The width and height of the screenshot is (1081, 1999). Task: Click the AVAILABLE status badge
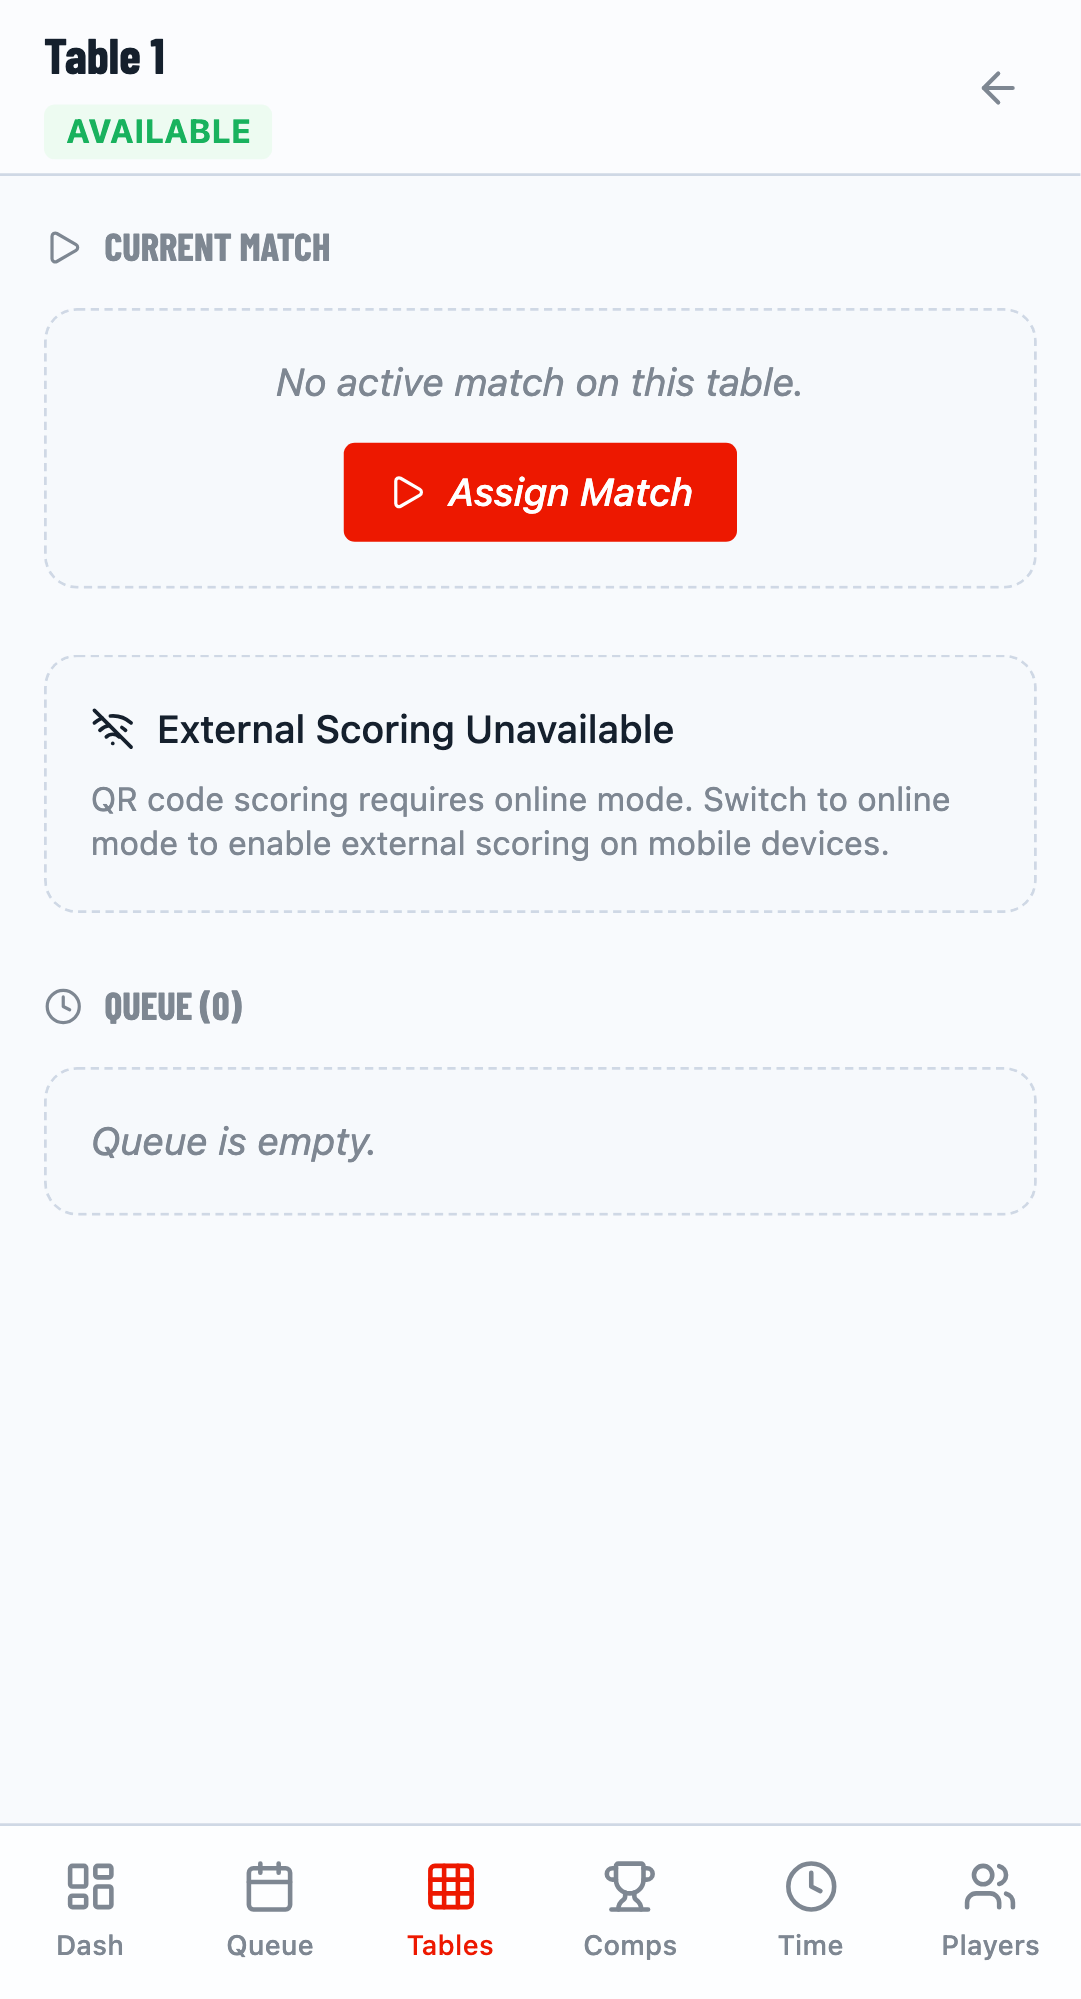157,130
